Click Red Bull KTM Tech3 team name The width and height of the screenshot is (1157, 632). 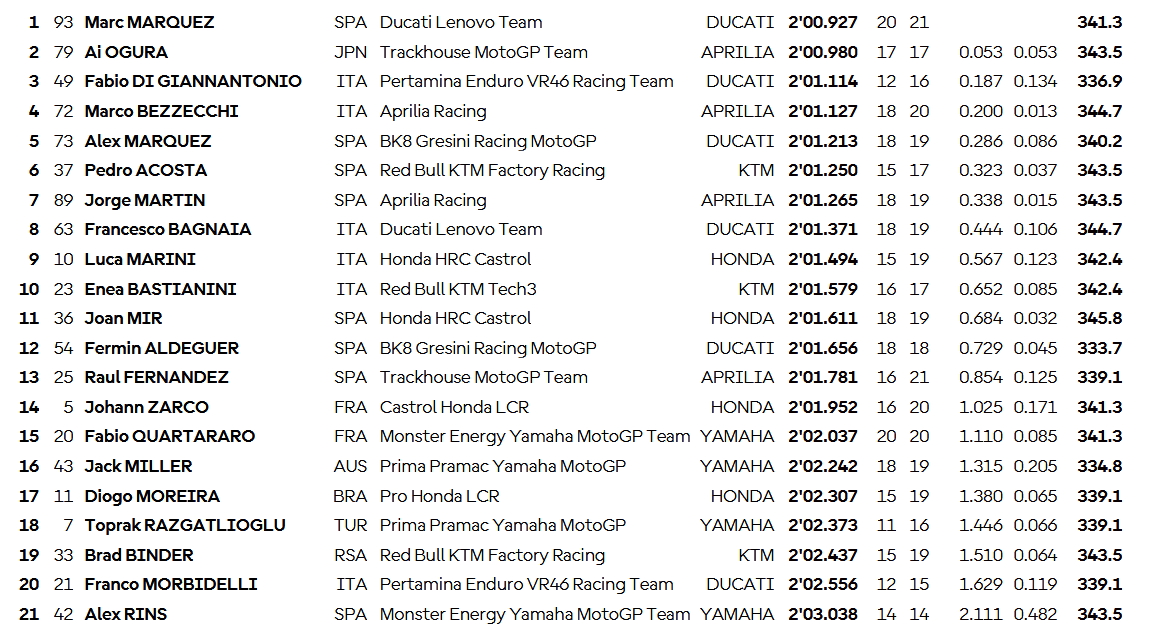point(458,289)
